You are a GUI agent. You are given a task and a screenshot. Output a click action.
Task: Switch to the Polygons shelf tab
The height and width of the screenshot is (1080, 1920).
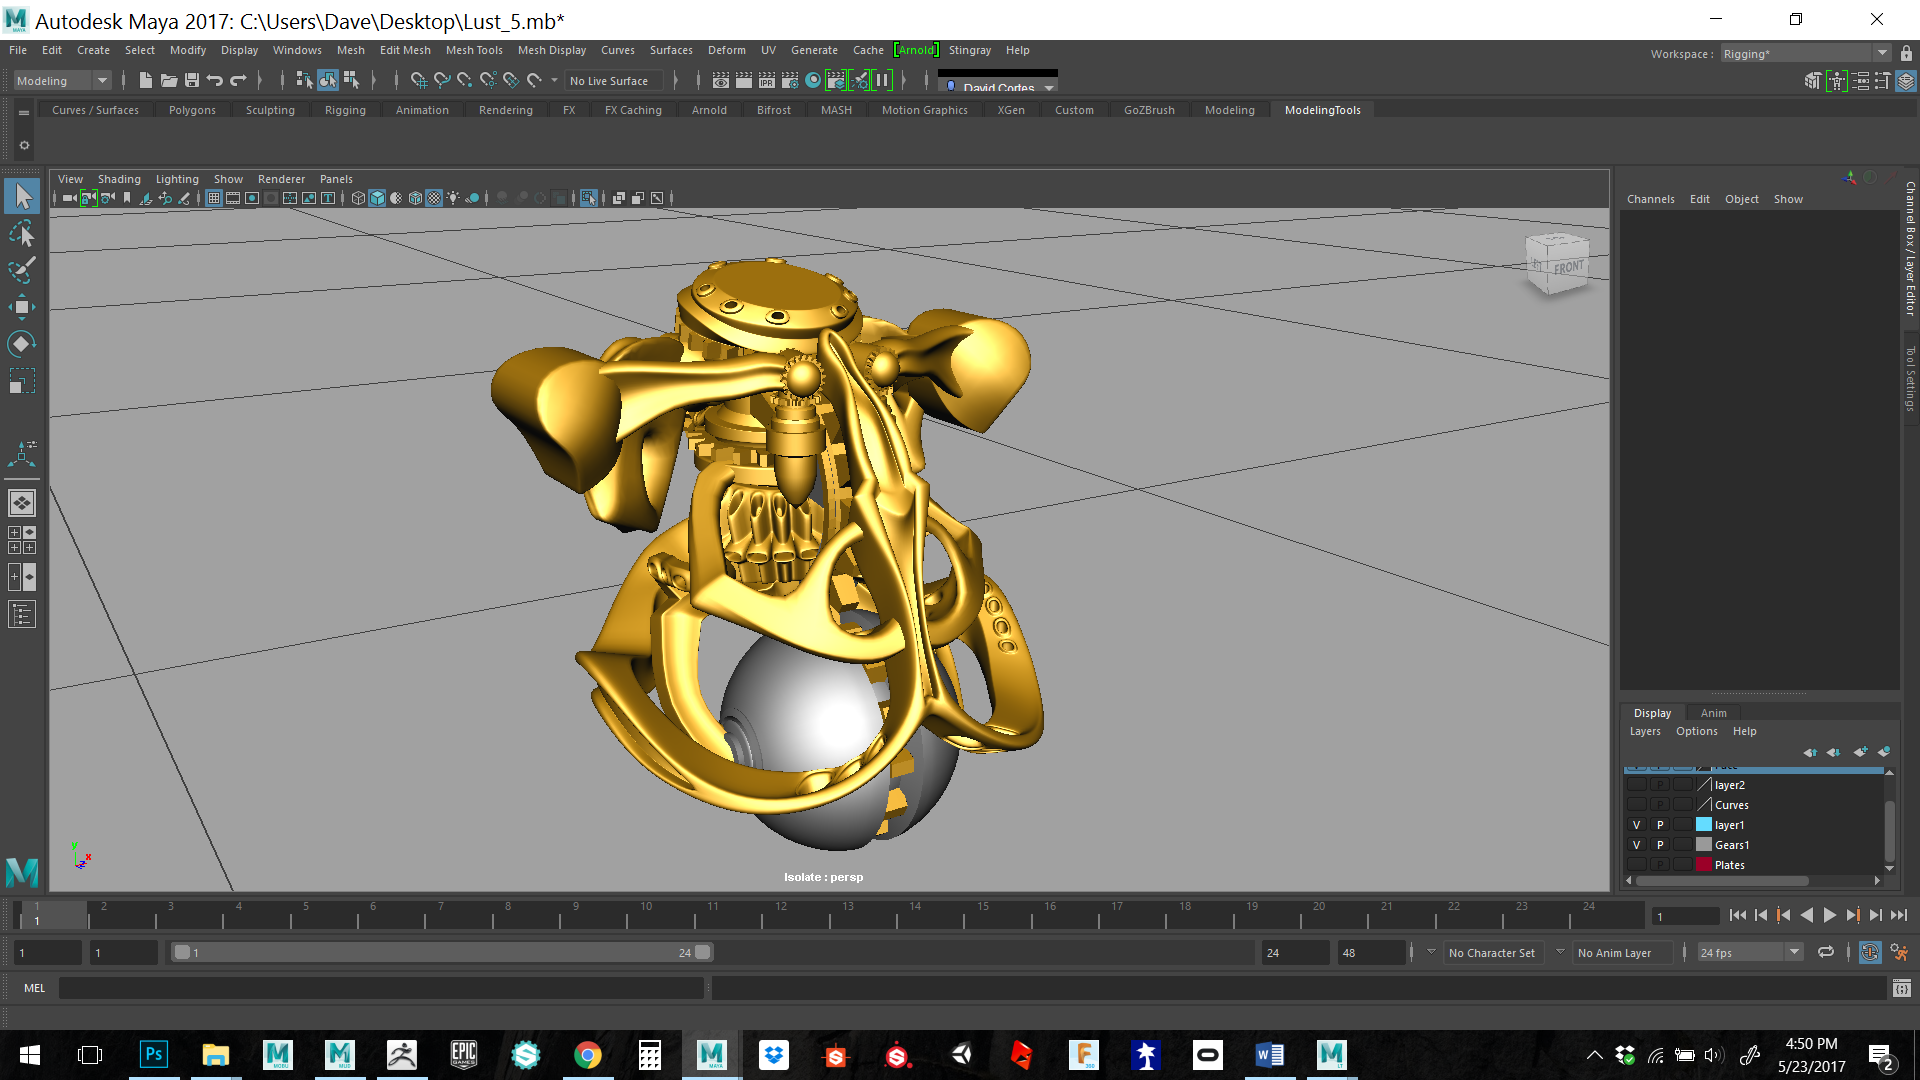(192, 110)
